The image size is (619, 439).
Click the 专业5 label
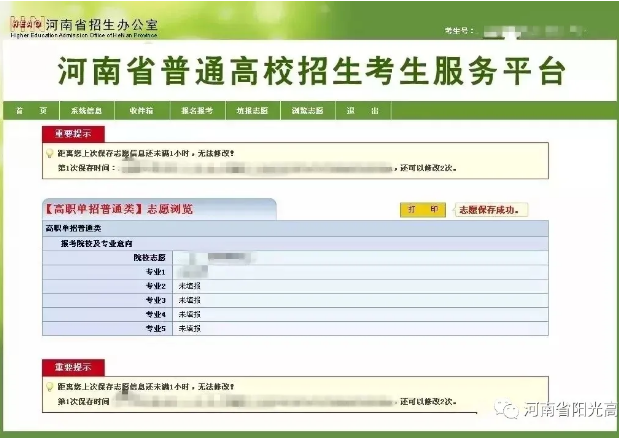(x=156, y=328)
